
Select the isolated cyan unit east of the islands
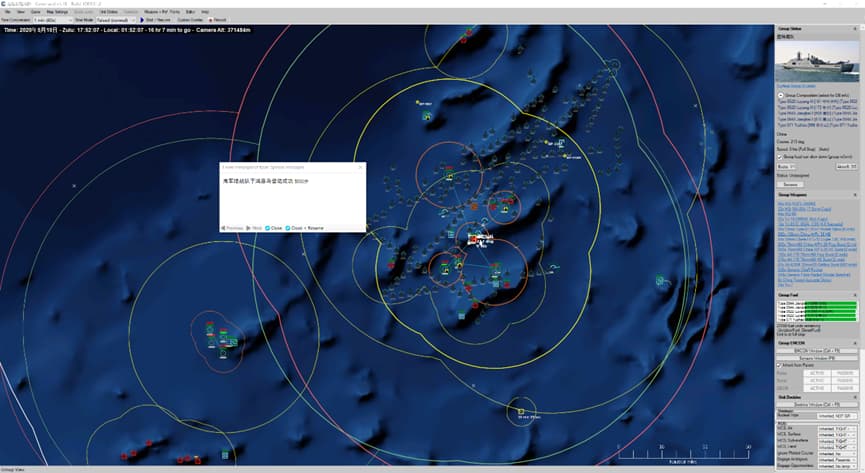coord(660,281)
